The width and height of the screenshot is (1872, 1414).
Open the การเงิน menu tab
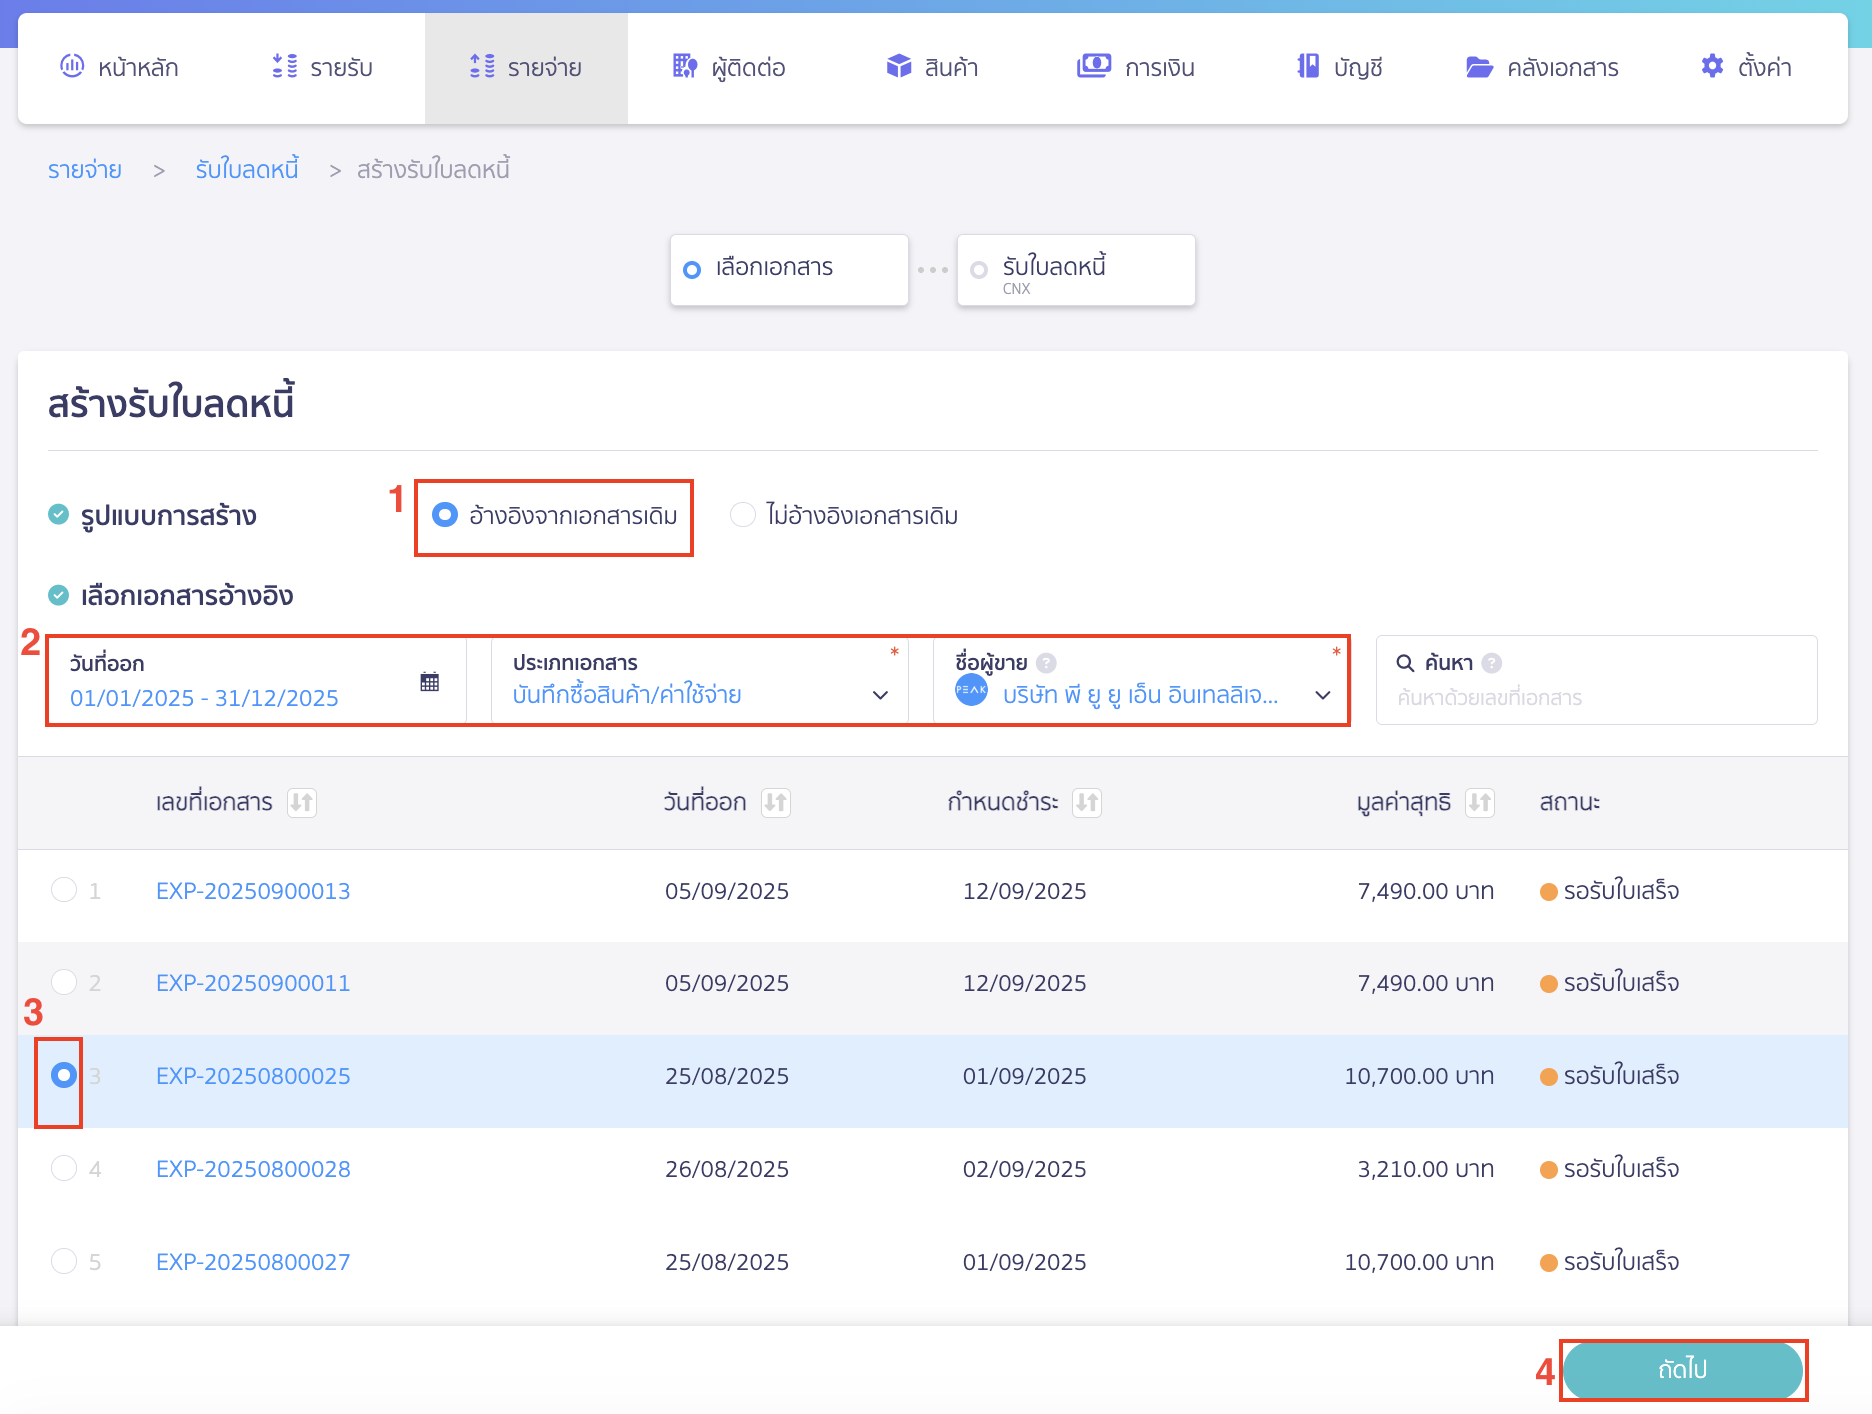point(1136,67)
